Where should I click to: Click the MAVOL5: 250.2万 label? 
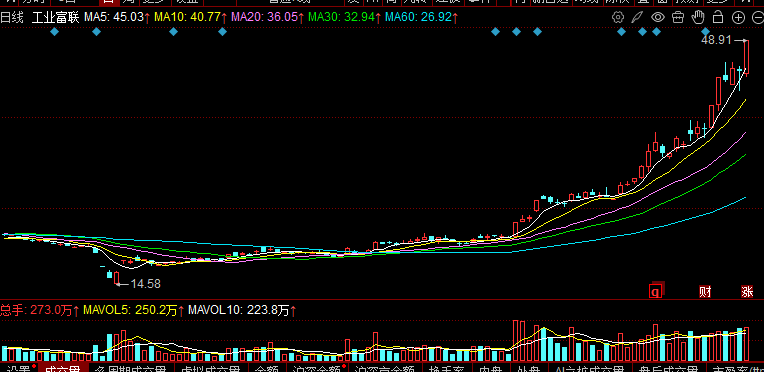tap(134, 310)
